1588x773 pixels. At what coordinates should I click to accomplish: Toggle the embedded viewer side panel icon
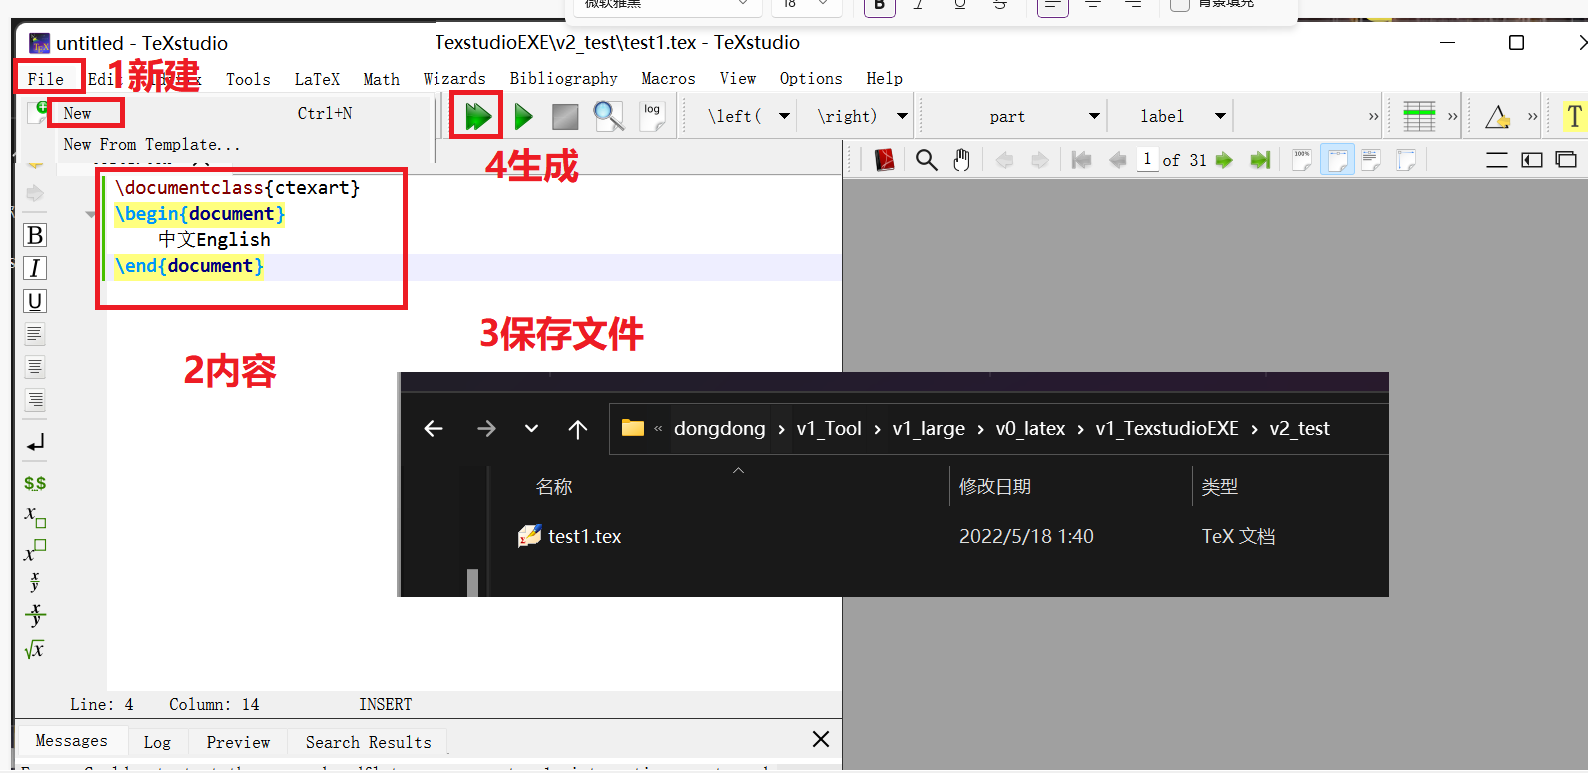[1532, 160]
